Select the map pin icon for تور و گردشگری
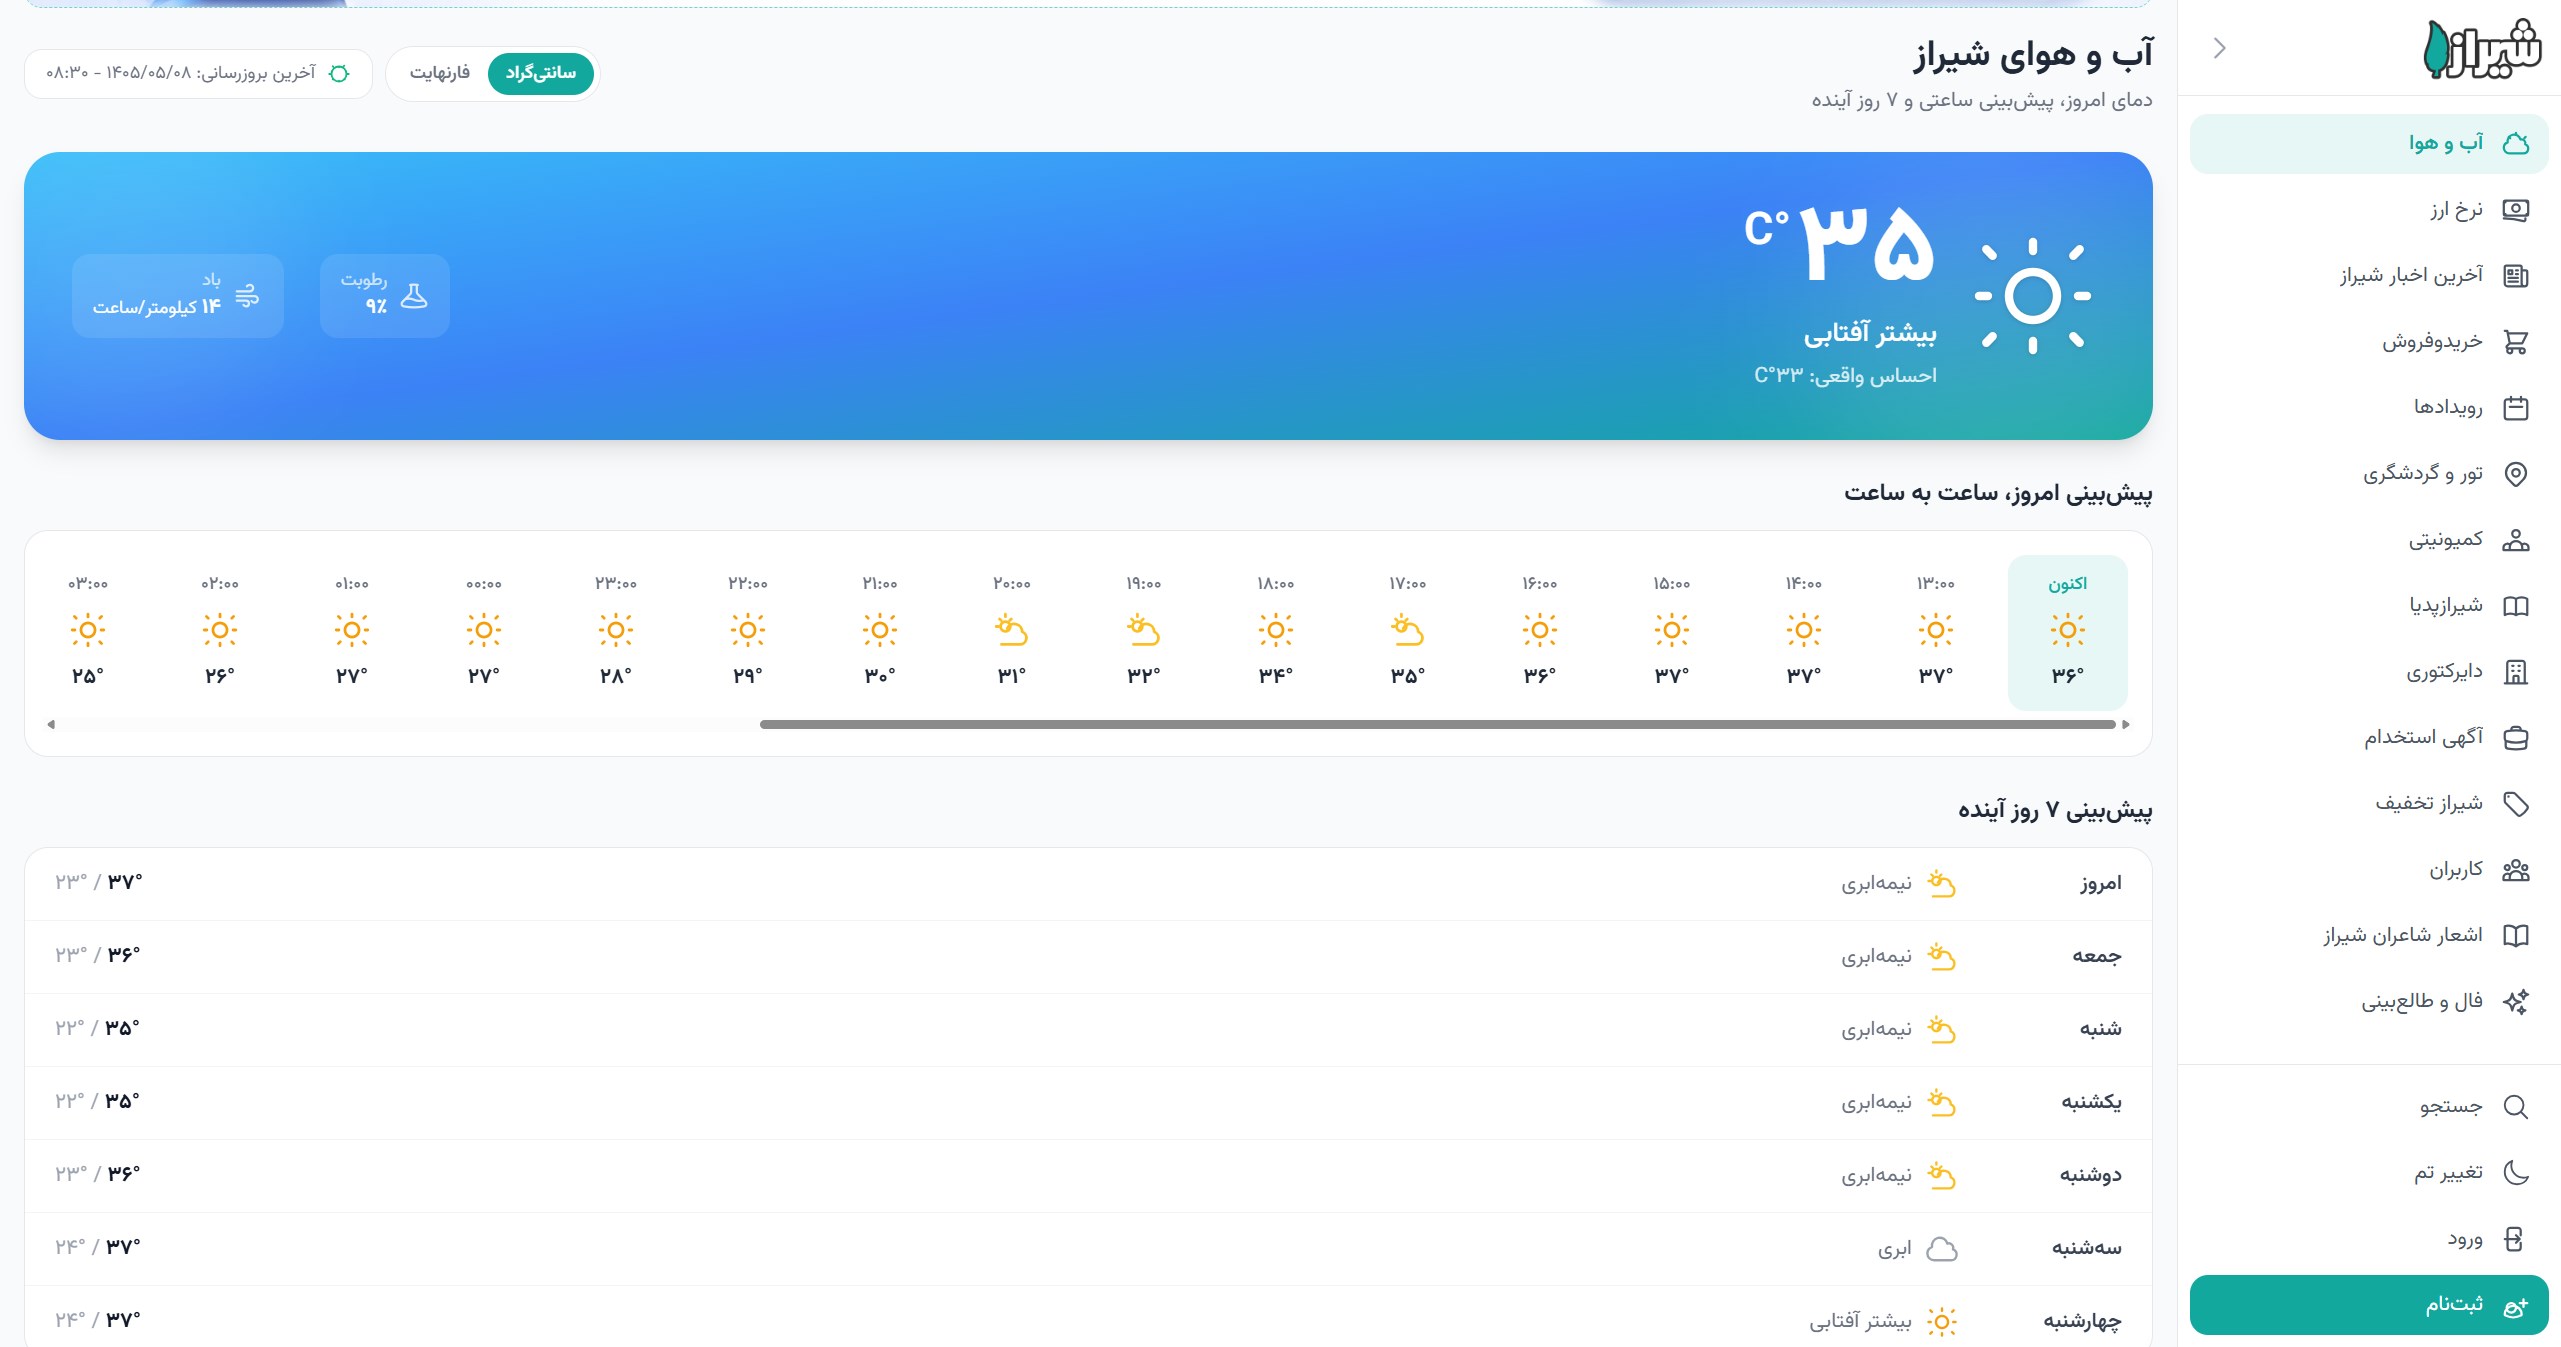The height and width of the screenshot is (1347, 2561). (x=2515, y=474)
